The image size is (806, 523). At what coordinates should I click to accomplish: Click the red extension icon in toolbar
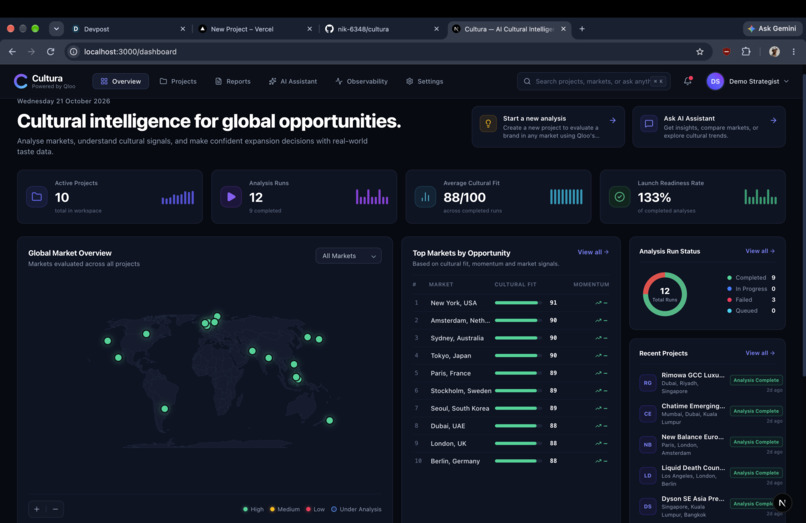pos(726,51)
